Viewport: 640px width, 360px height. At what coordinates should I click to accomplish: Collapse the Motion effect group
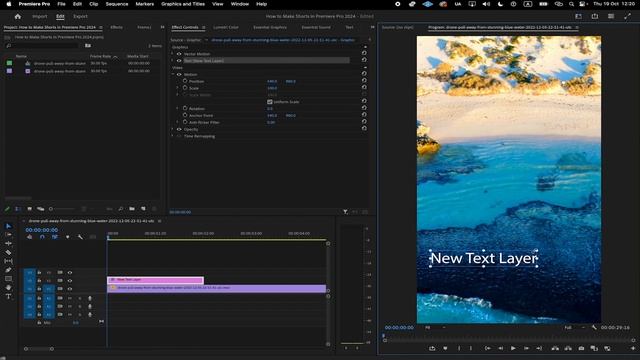coord(173,74)
